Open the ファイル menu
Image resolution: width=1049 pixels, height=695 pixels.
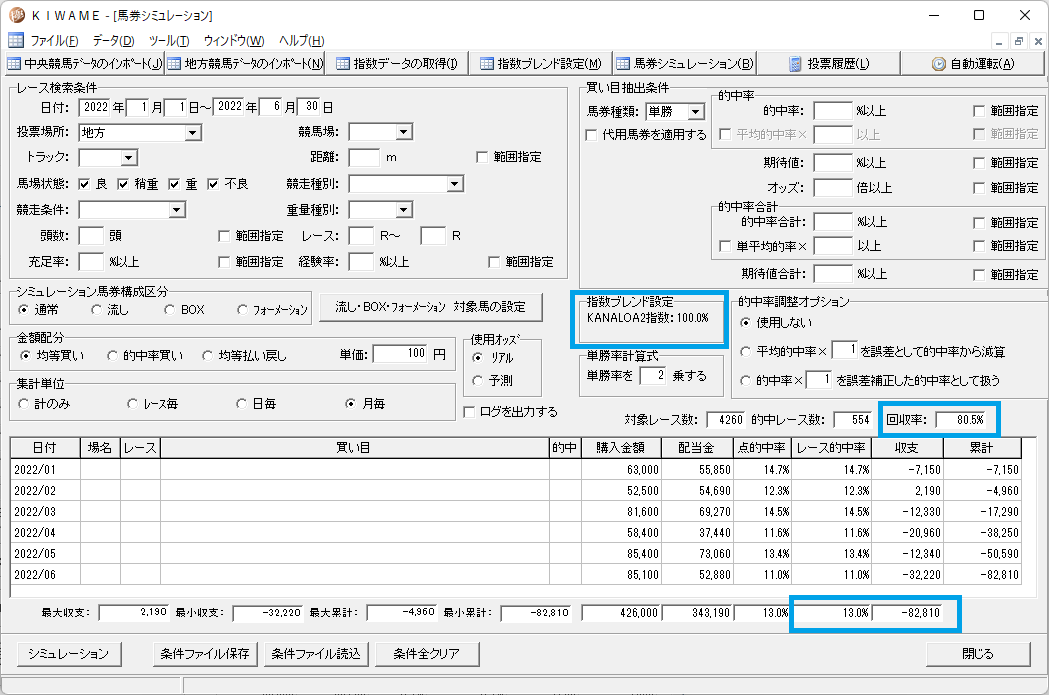[54, 40]
